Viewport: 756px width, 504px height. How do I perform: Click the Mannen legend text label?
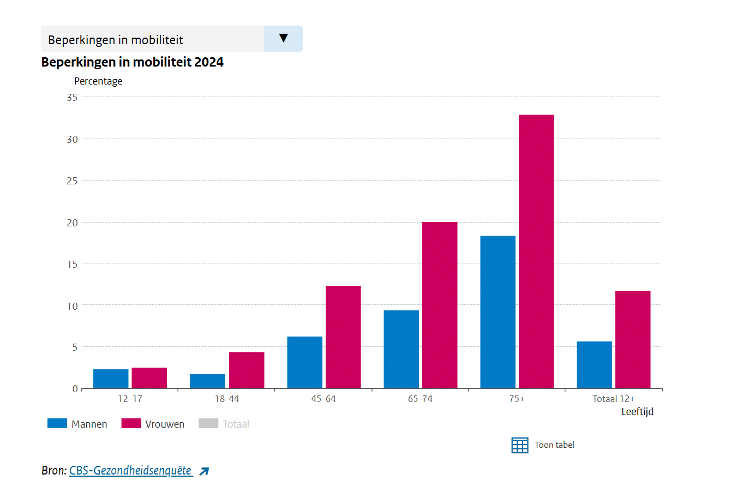click(89, 424)
